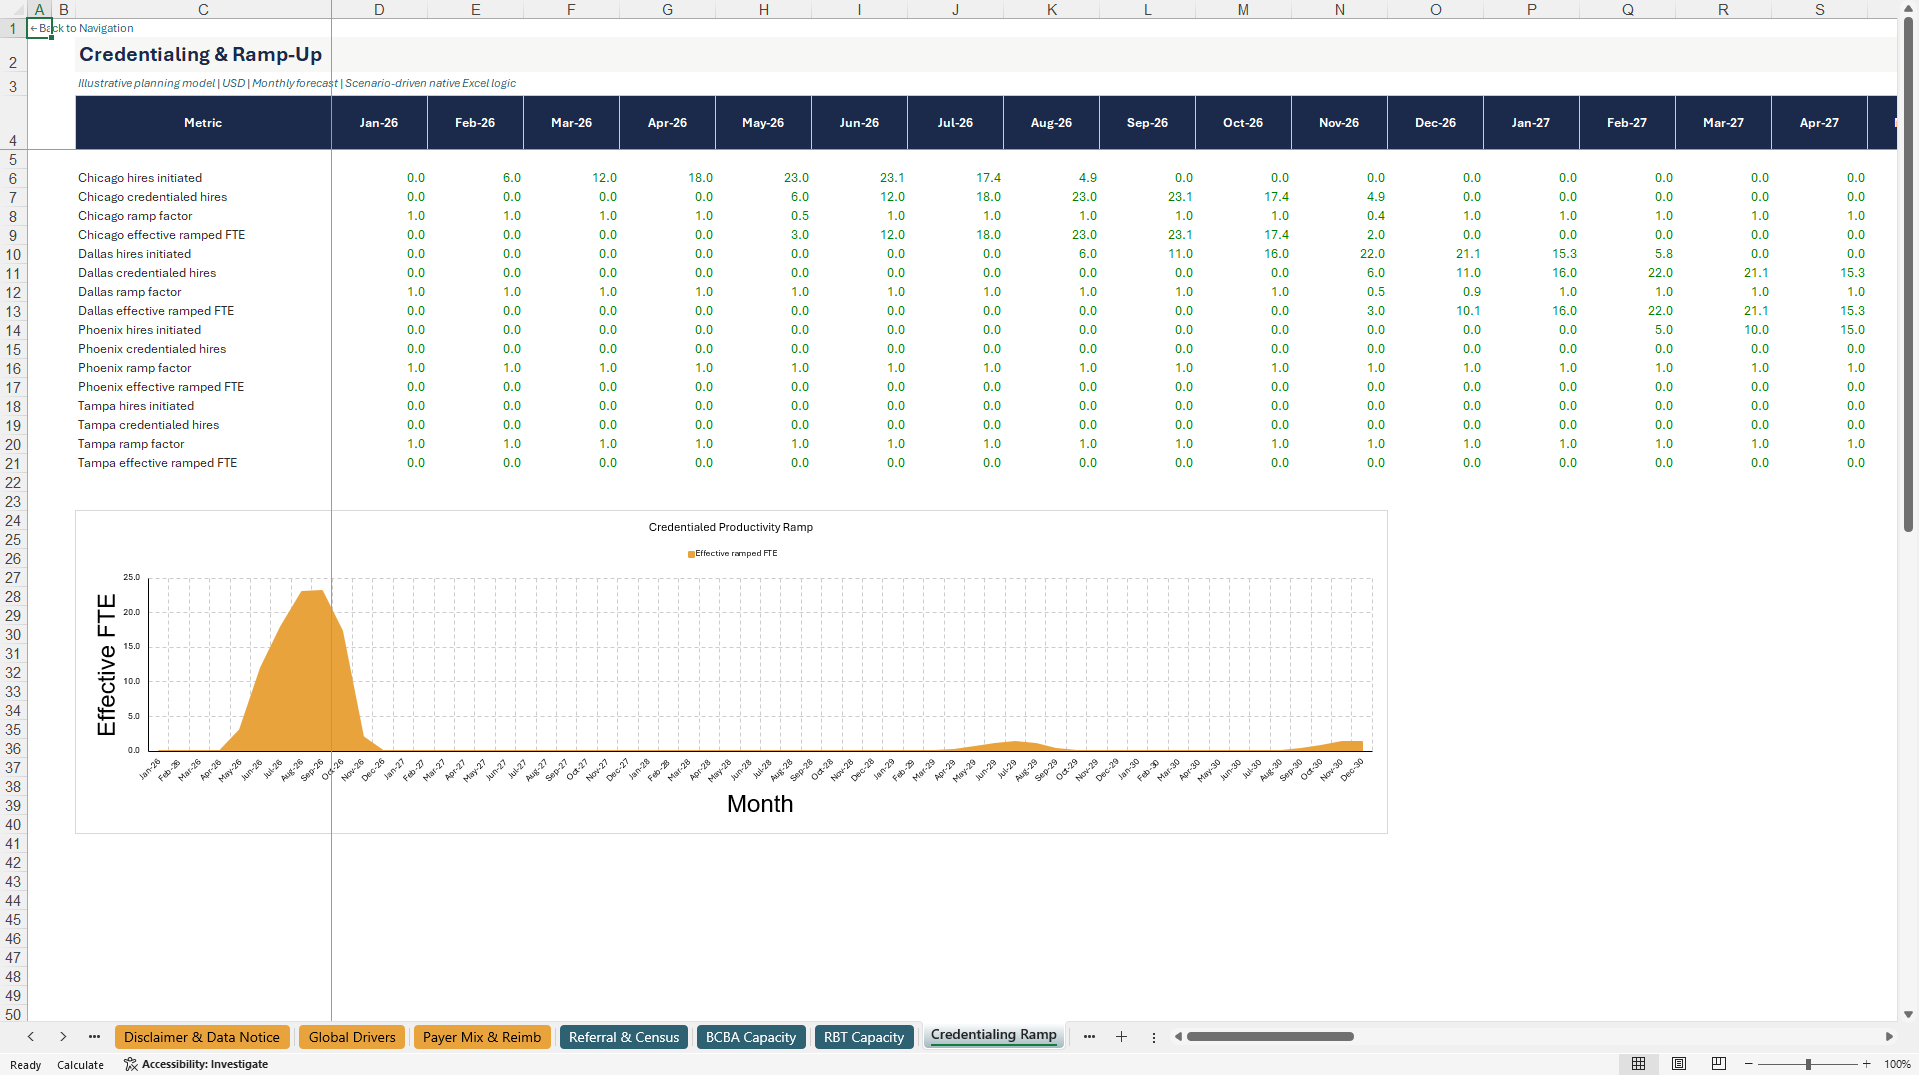Switch to the RBT Capacity sheet tab
1919x1075 pixels.
tap(864, 1037)
